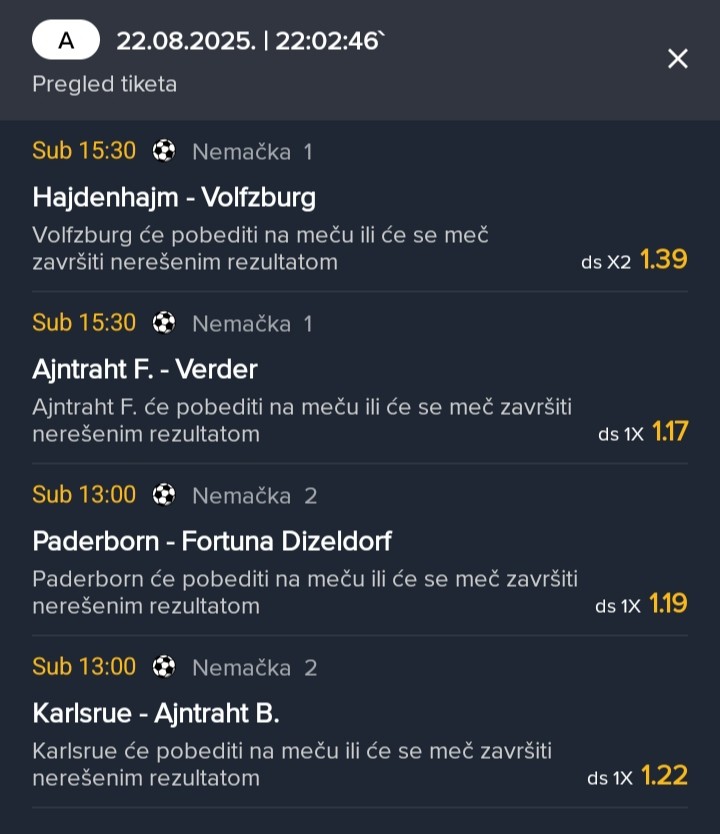
Task: Click Nemačka 1 league label on first match
Action: click(252, 152)
